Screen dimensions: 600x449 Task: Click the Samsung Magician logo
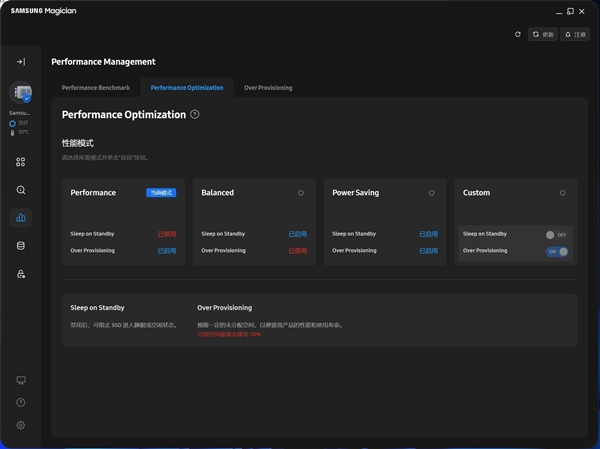tap(43, 11)
